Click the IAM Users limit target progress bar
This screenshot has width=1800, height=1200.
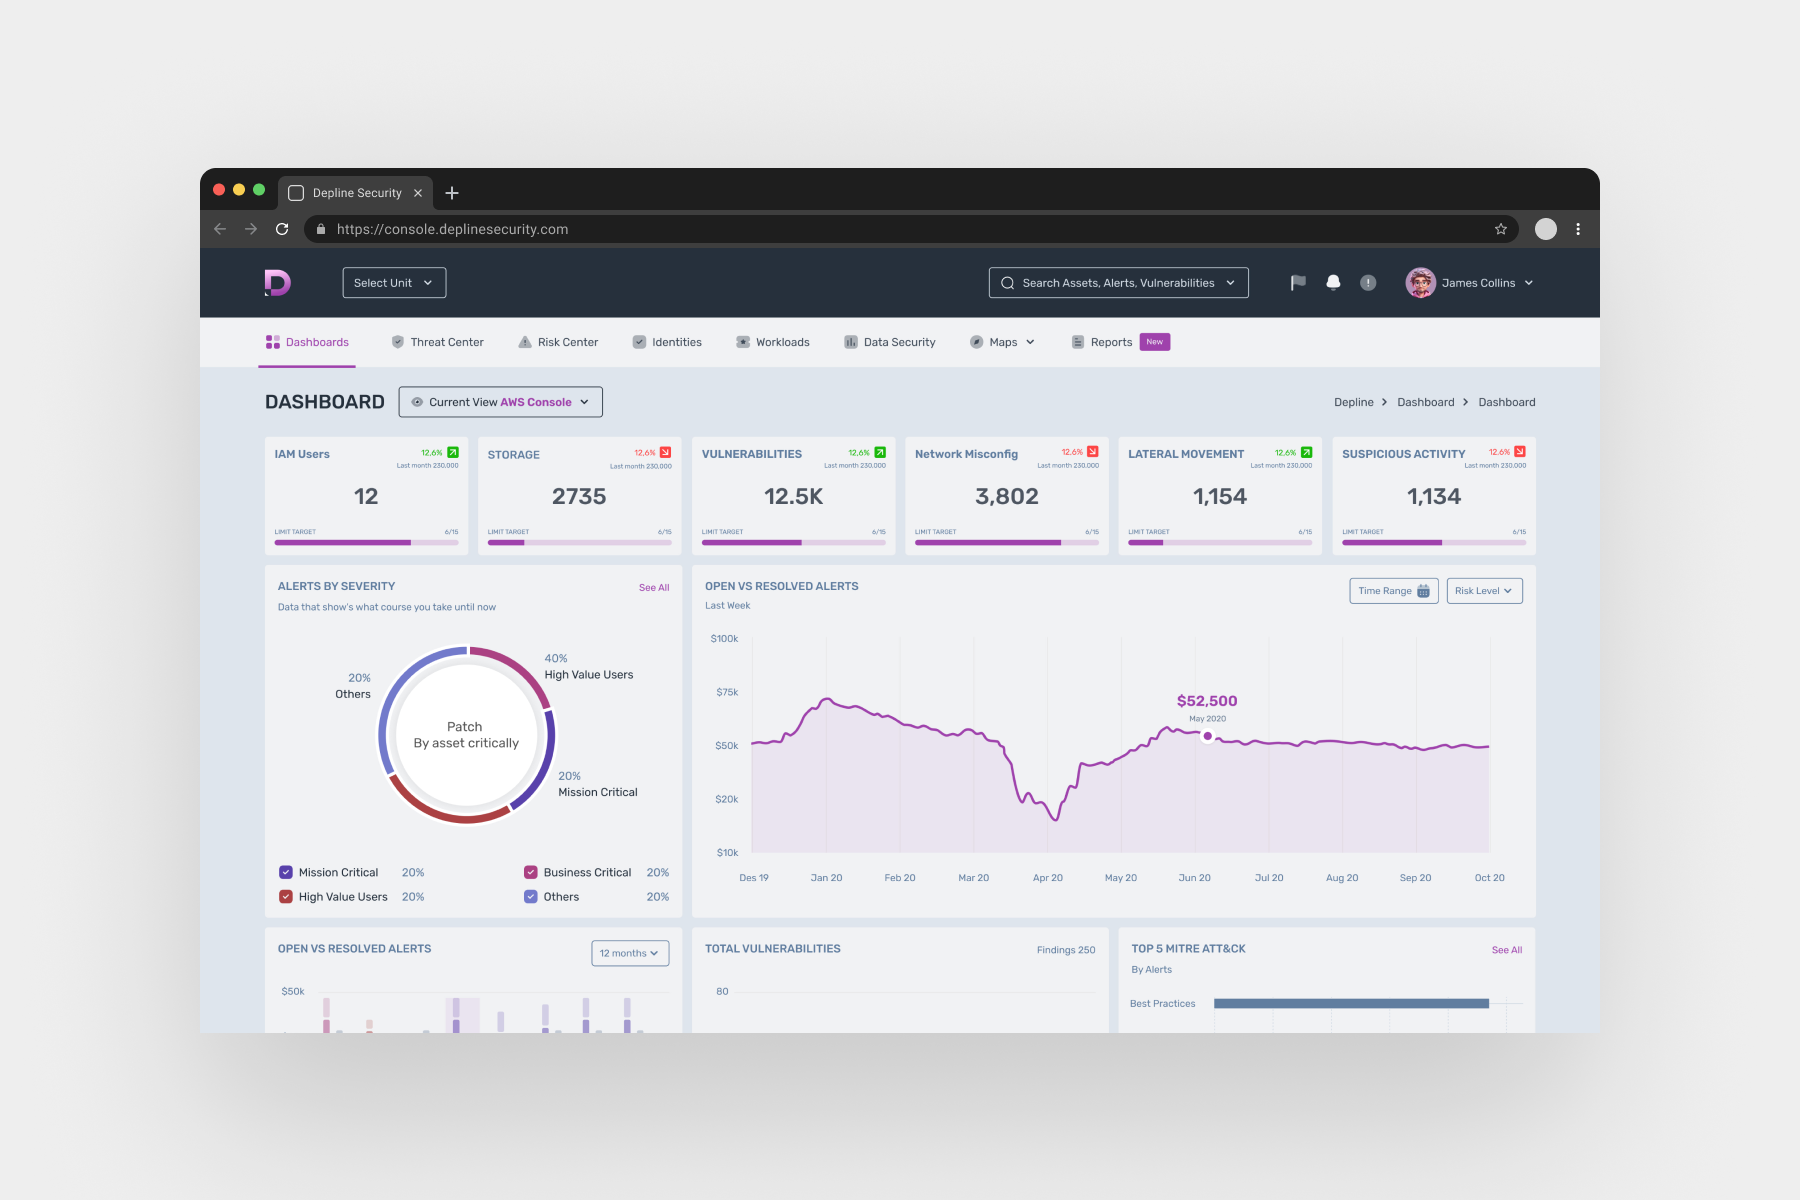[x=366, y=542]
